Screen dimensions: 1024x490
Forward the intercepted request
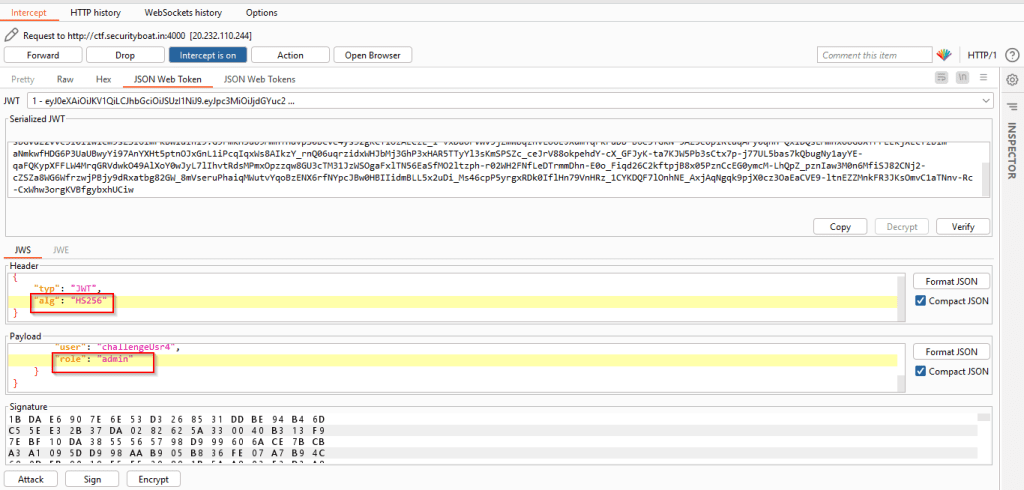pos(43,56)
